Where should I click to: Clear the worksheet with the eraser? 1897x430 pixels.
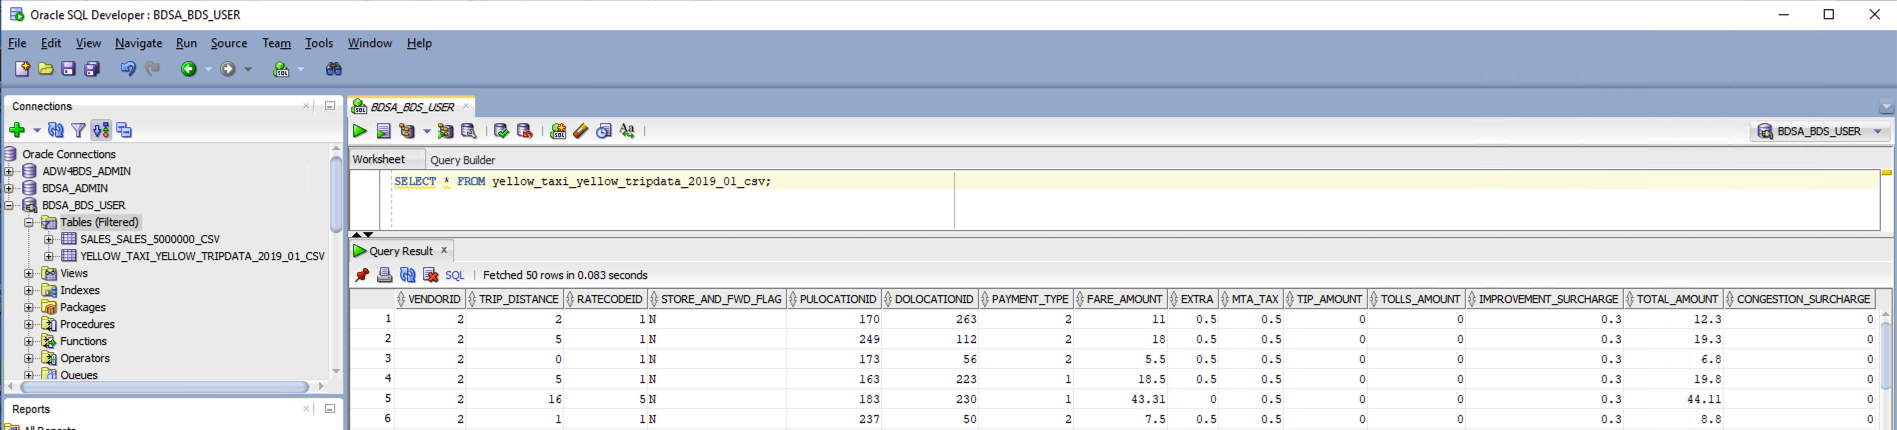point(581,131)
